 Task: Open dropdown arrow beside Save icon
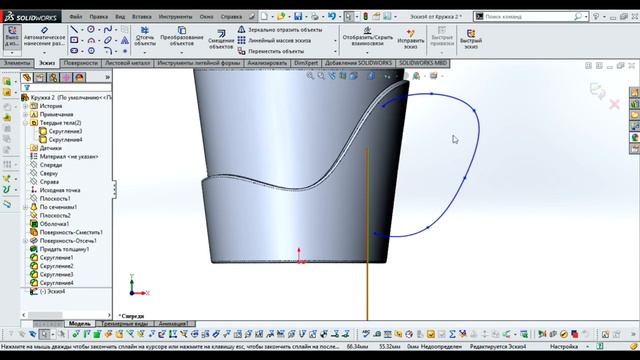pyautogui.click(x=306, y=17)
